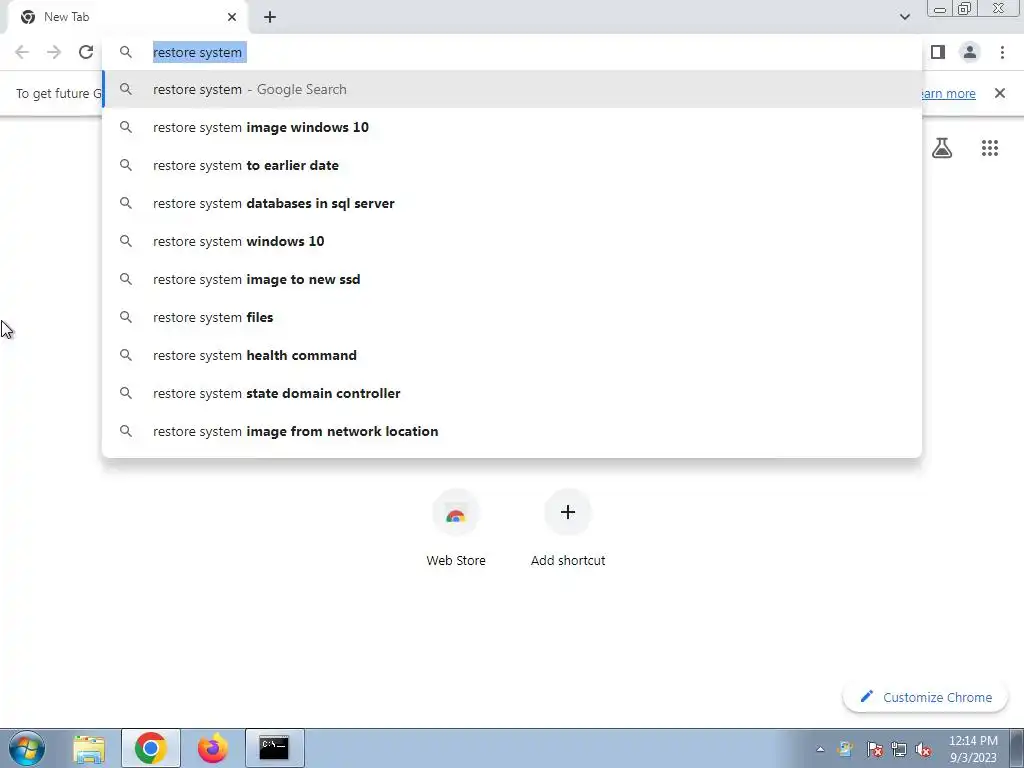Toggle the Chrome side panel
This screenshot has height=768, width=1024.
938,52
